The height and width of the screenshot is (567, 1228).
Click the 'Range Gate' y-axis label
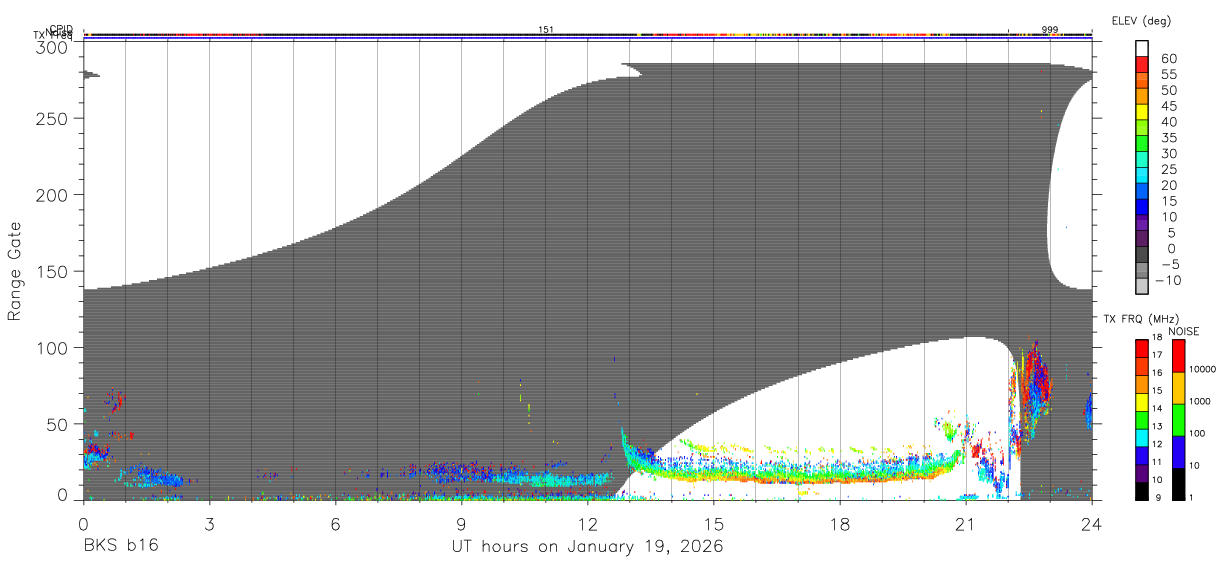[15, 270]
